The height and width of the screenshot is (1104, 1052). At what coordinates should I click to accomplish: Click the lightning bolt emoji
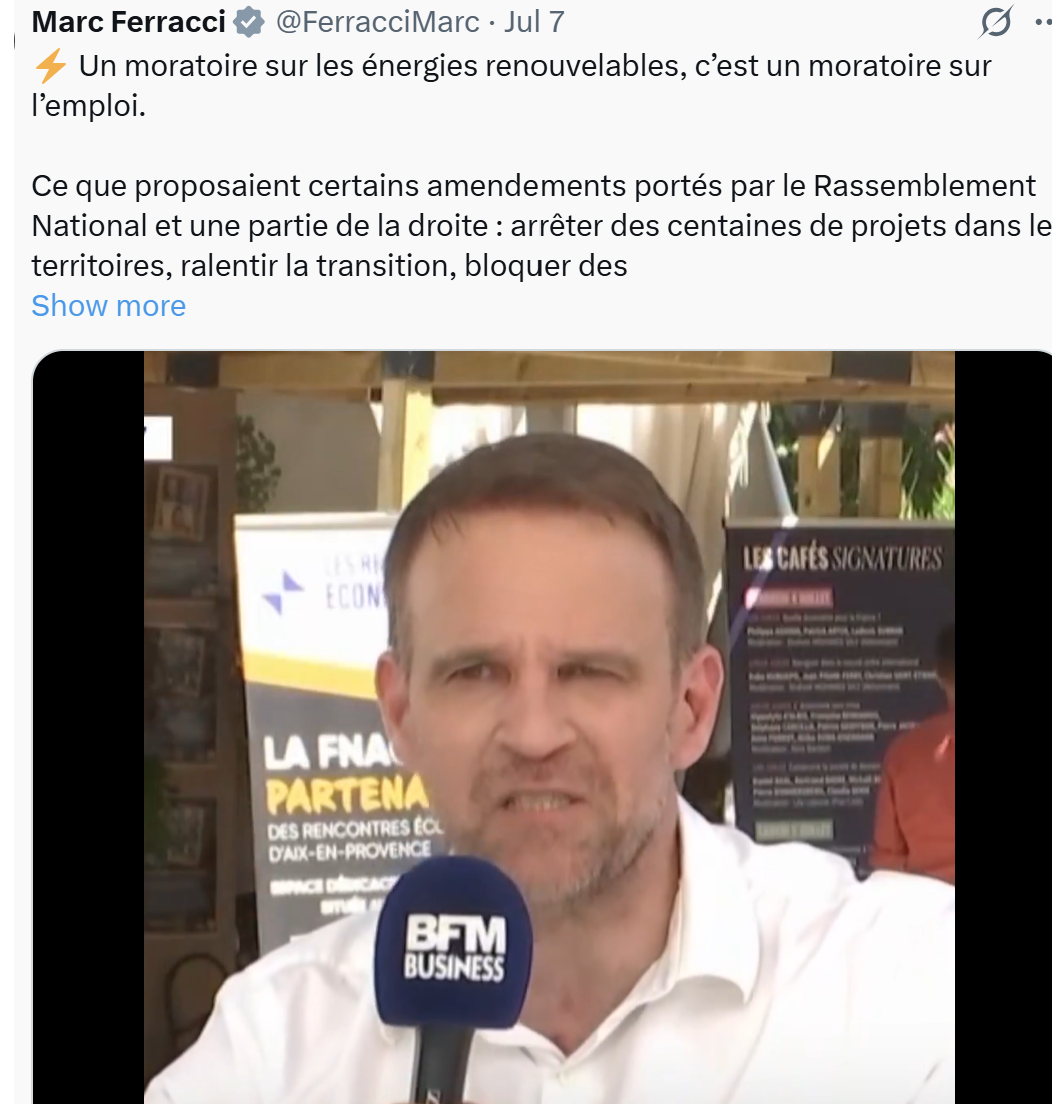pyautogui.click(x=51, y=67)
